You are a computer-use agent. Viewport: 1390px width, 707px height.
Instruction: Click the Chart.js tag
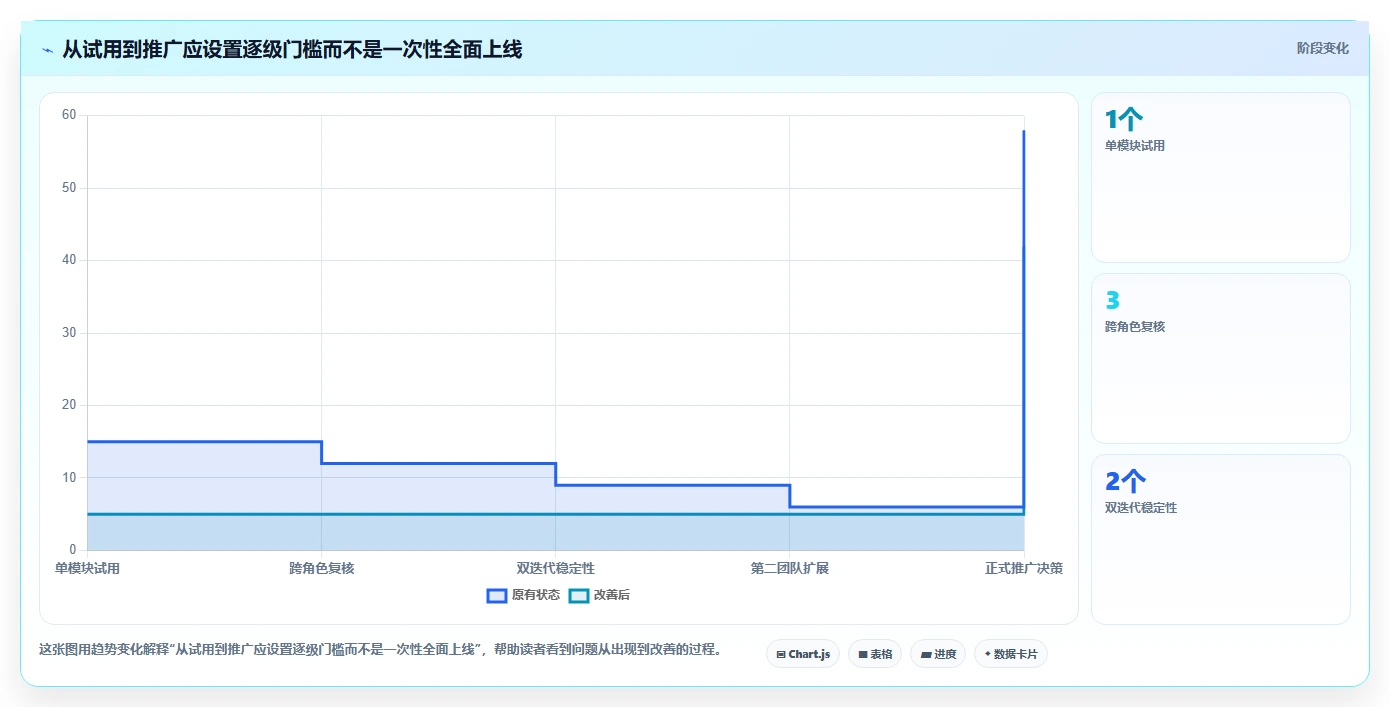[803, 654]
